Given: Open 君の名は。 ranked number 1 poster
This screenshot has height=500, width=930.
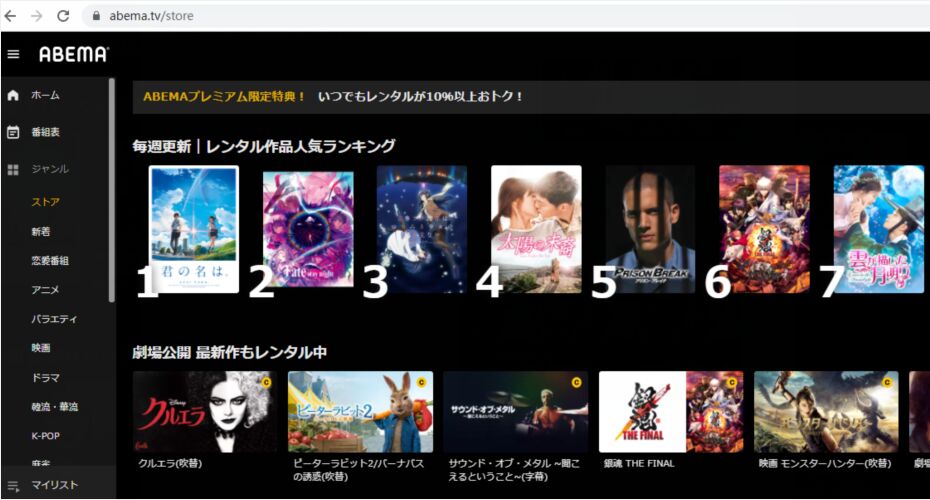Looking at the screenshot, I should click(194, 230).
